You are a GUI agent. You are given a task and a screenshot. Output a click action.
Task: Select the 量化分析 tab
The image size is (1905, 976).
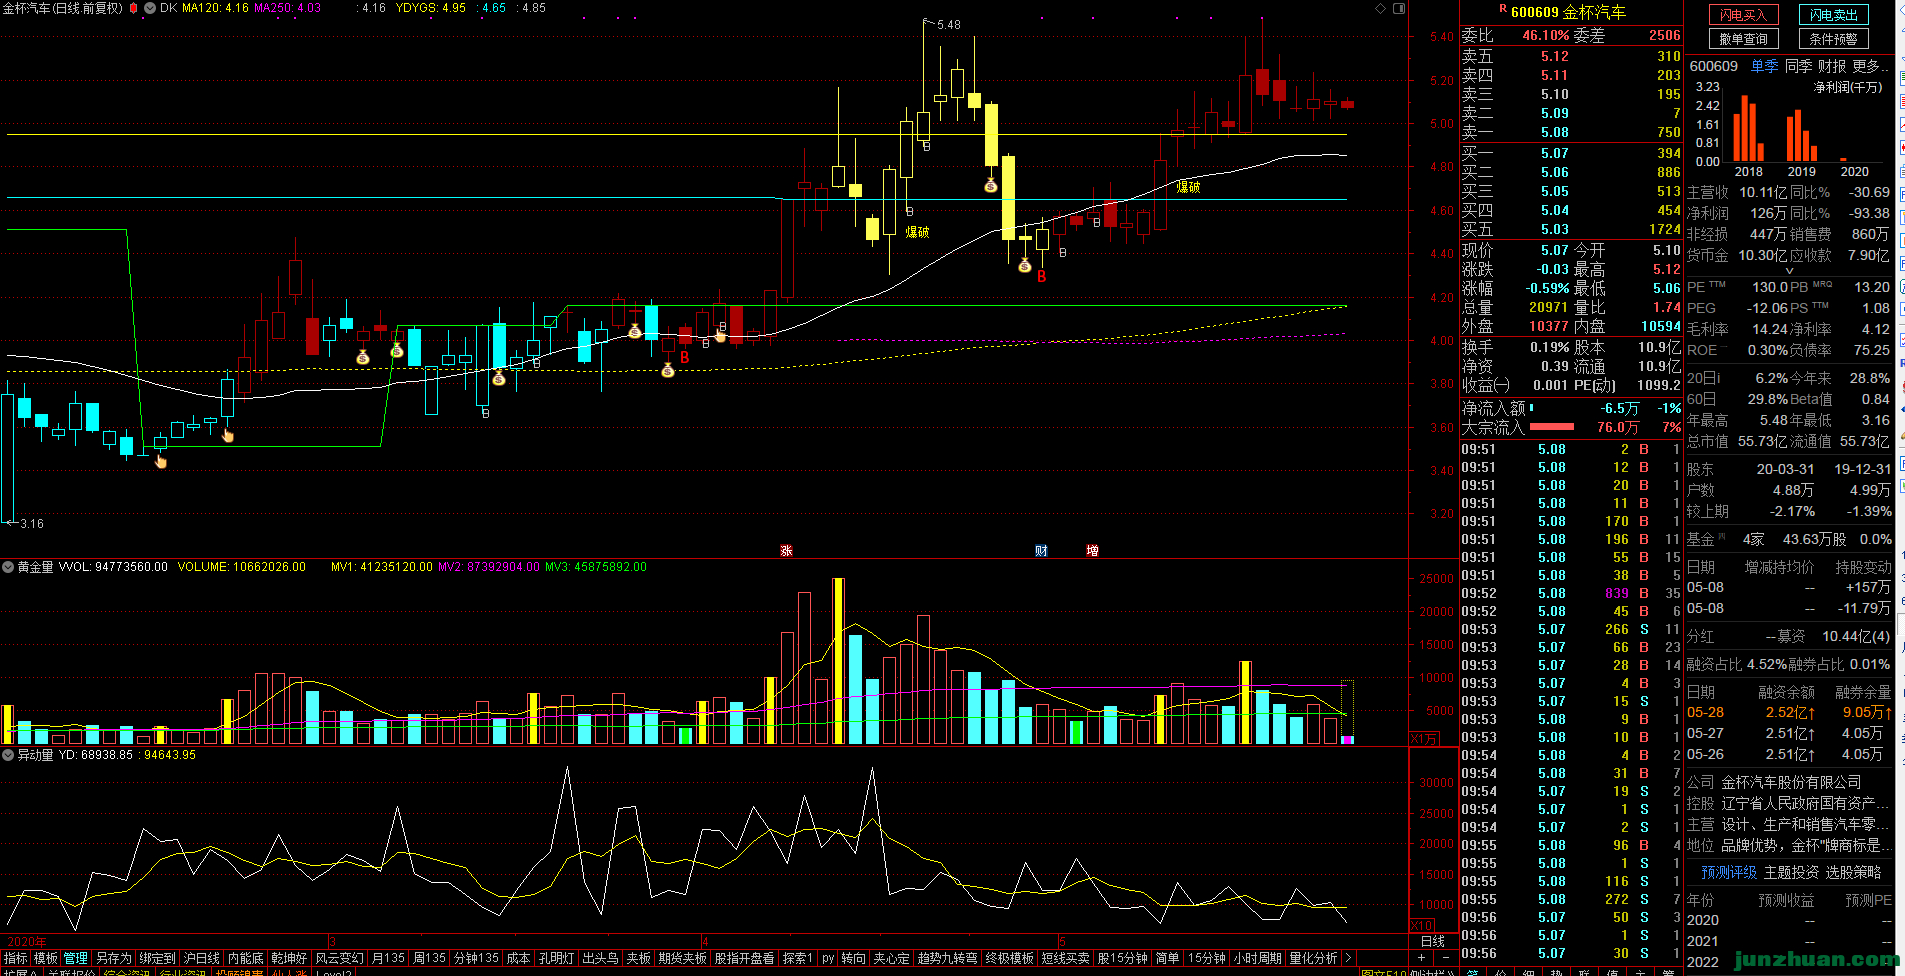click(1313, 958)
